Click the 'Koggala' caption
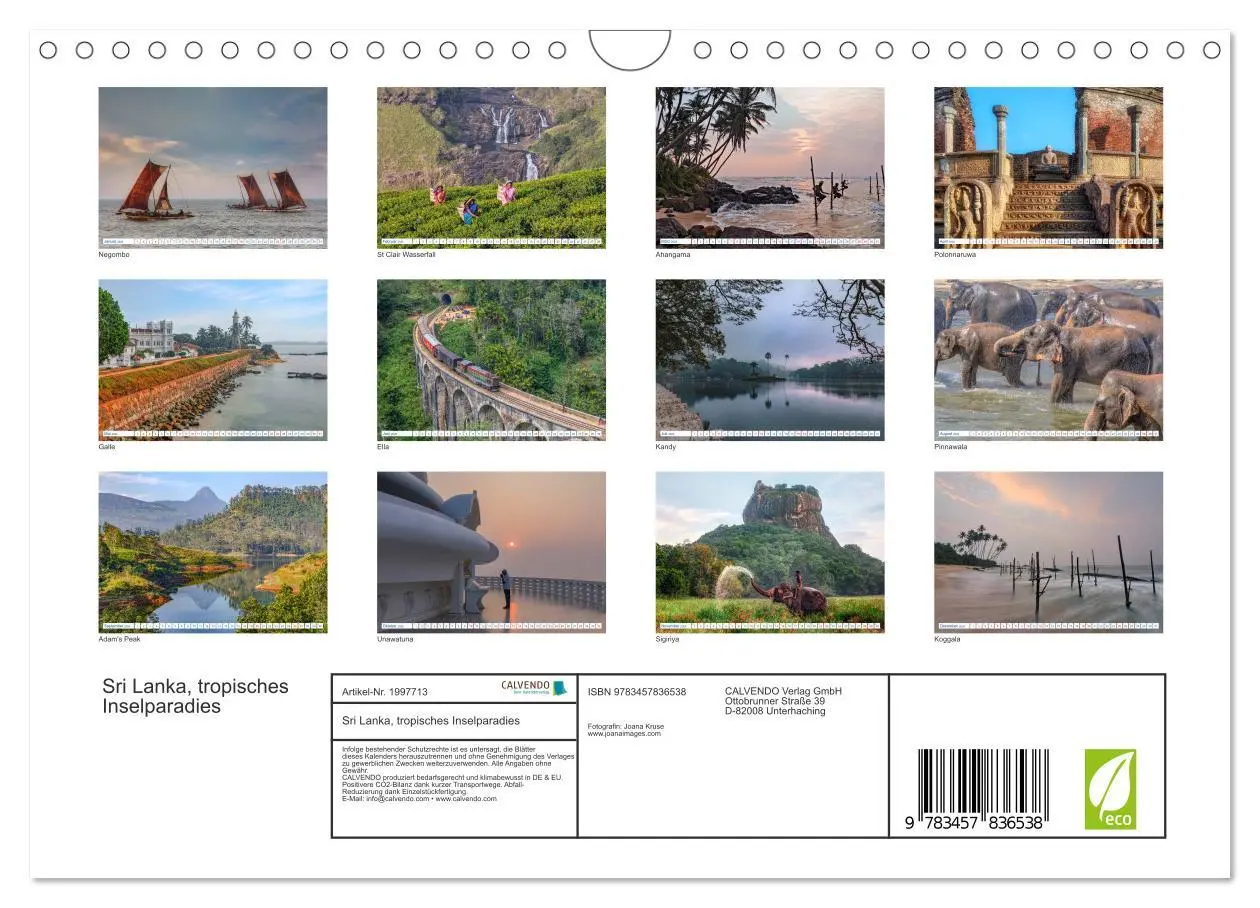This screenshot has height=908, width=1260. [947, 639]
